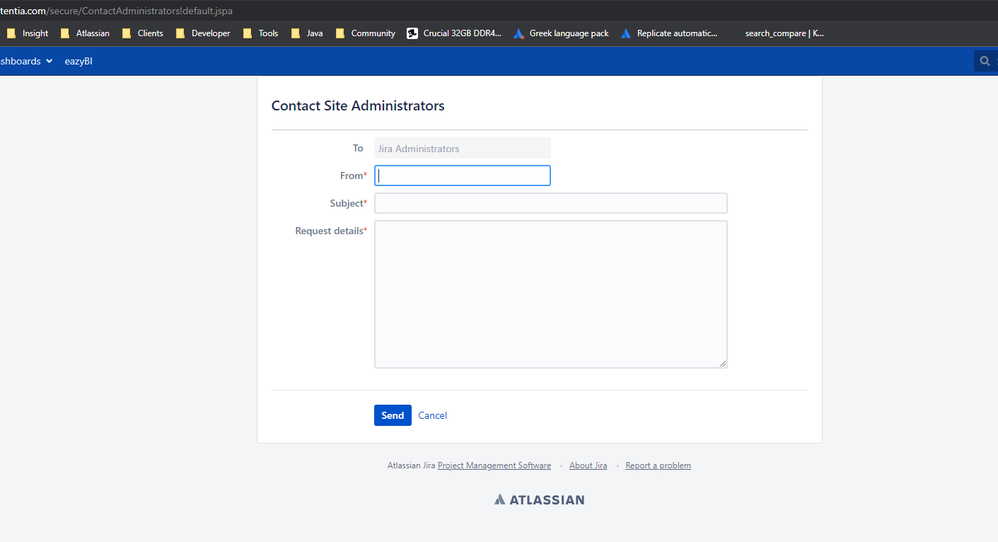Click the From input field
Image resolution: width=998 pixels, height=542 pixels.
(x=462, y=176)
